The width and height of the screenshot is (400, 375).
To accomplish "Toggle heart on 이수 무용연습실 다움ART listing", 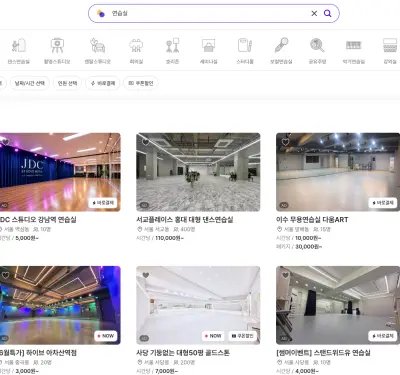I will [x=285, y=142].
